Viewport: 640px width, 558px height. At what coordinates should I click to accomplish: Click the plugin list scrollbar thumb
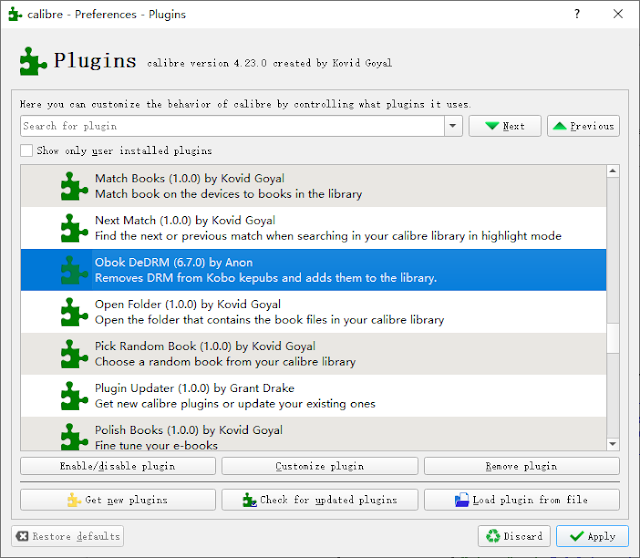point(613,338)
